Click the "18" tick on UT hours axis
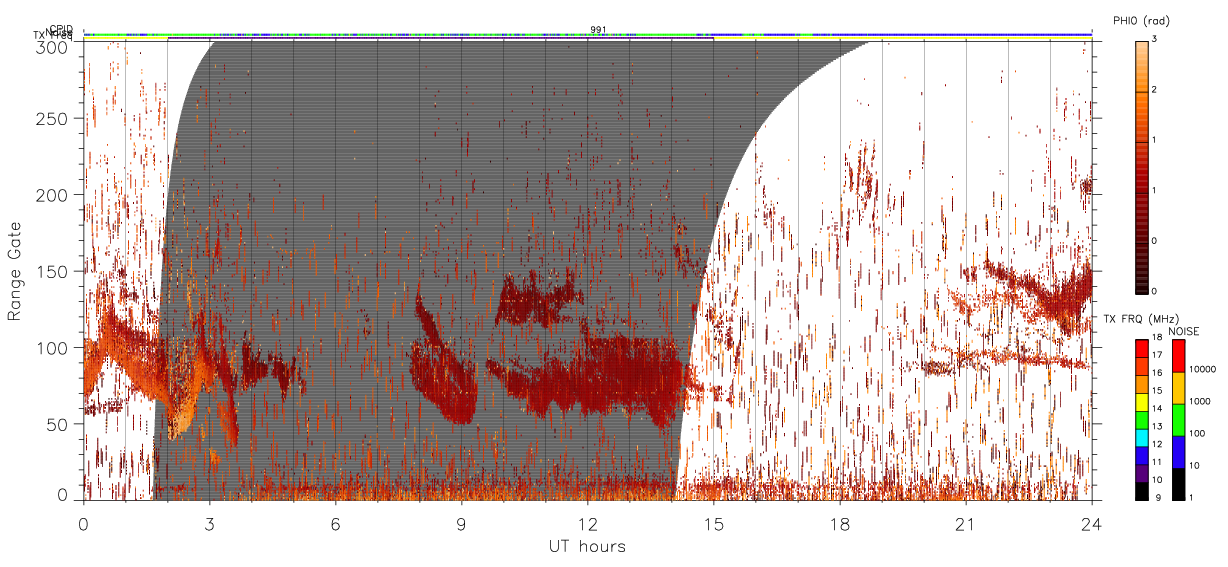Viewport: 1228px width, 567px height. pyautogui.click(x=840, y=525)
